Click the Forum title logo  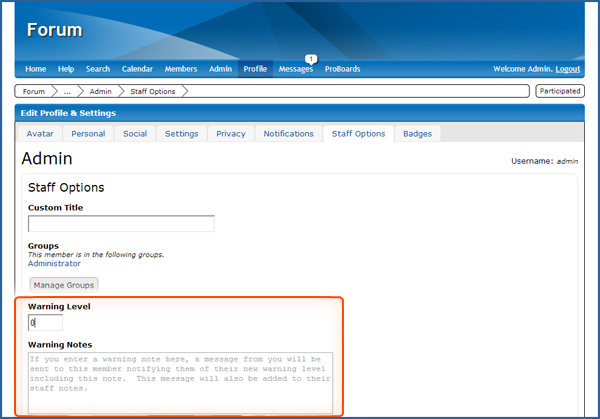click(55, 30)
